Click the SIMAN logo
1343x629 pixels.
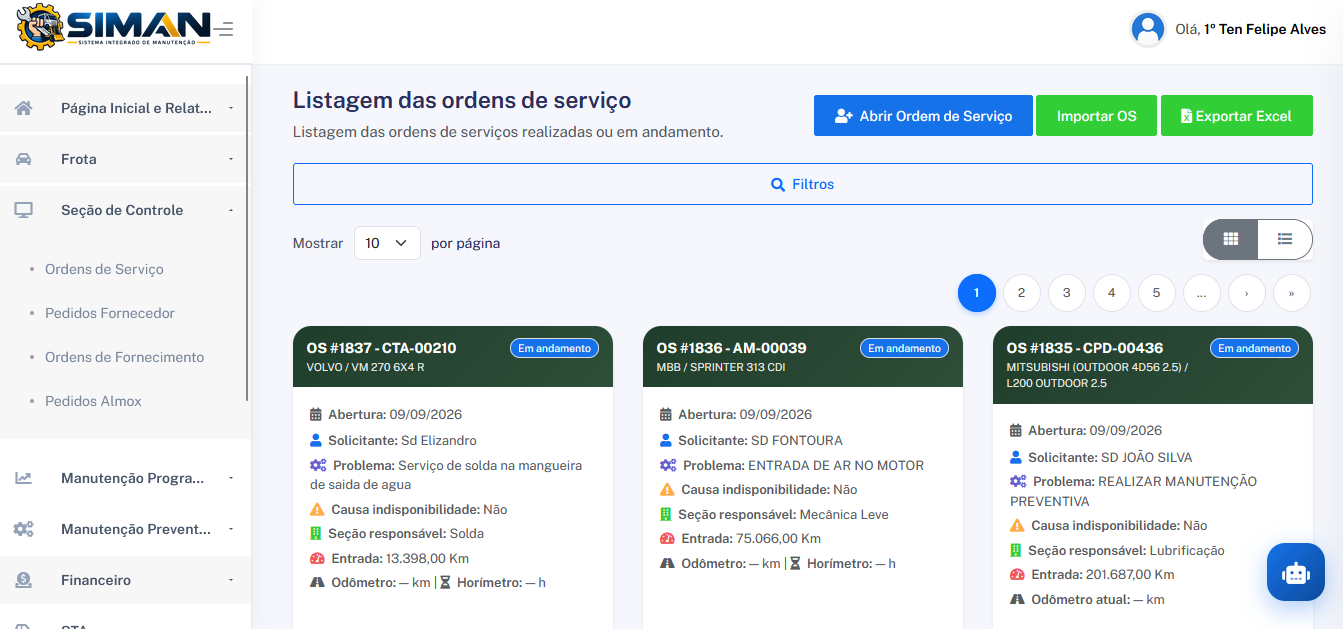tap(114, 27)
